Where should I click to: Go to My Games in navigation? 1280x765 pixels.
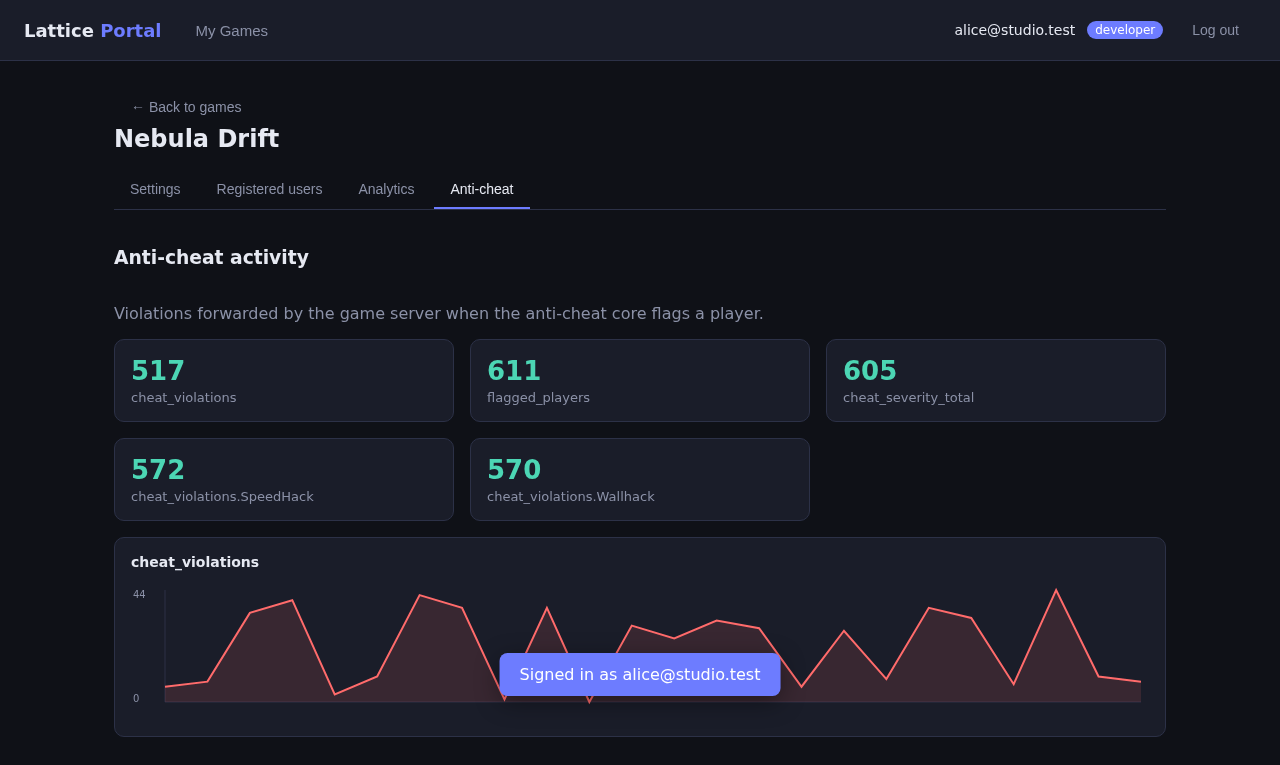tap(231, 30)
